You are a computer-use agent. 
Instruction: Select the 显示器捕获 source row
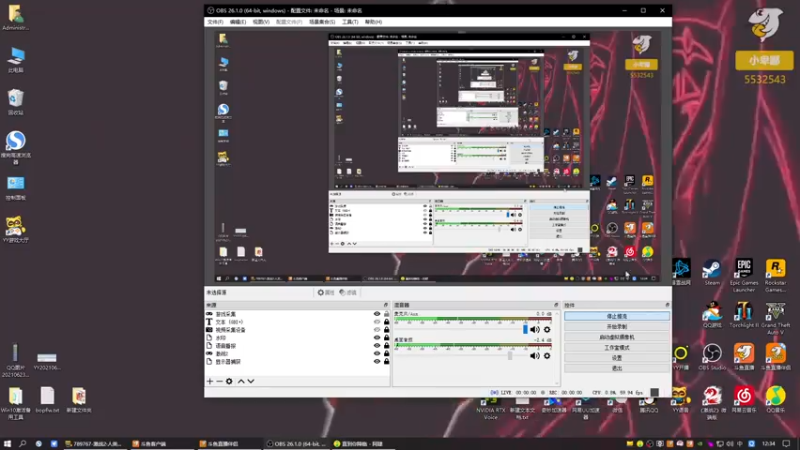click(x=297, y=362)
